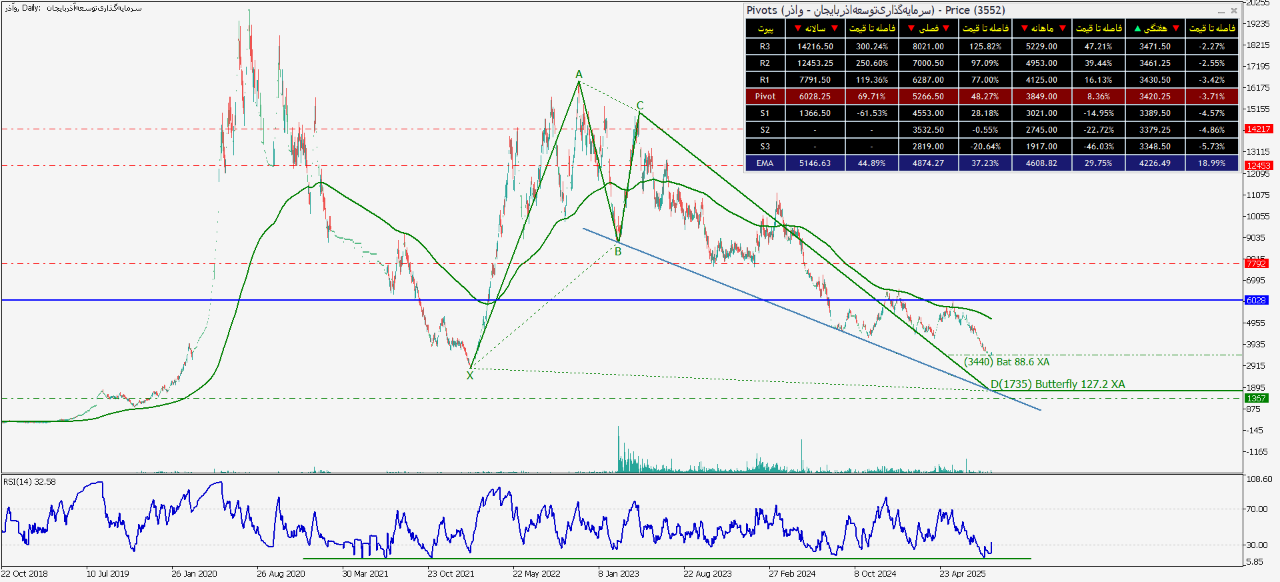Expand the فصلی quarterly column header

(927, 28)
